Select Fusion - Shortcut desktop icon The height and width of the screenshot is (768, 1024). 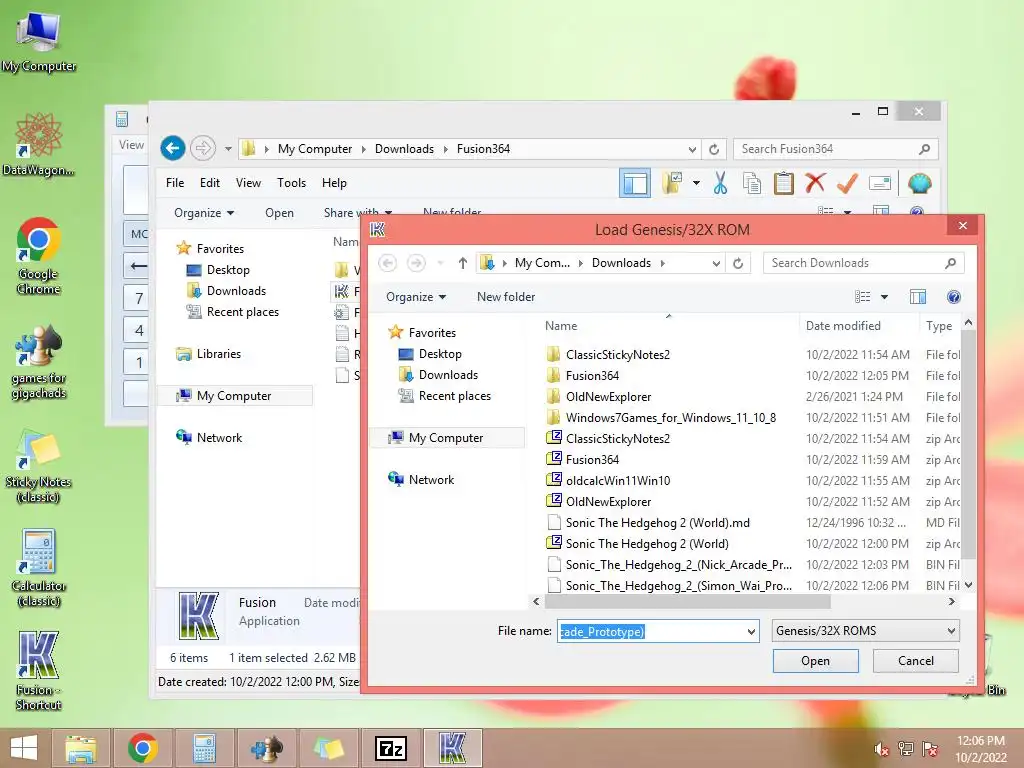(x=39, y=671)
